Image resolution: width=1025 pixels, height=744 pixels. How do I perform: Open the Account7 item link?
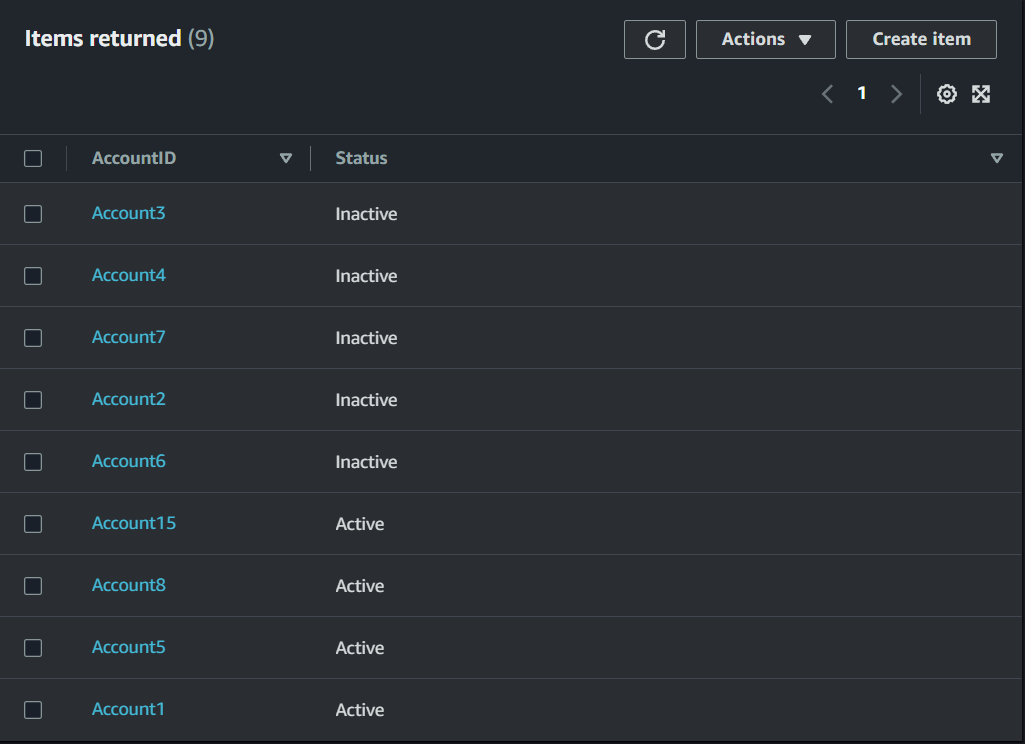(x=129, y=337)
